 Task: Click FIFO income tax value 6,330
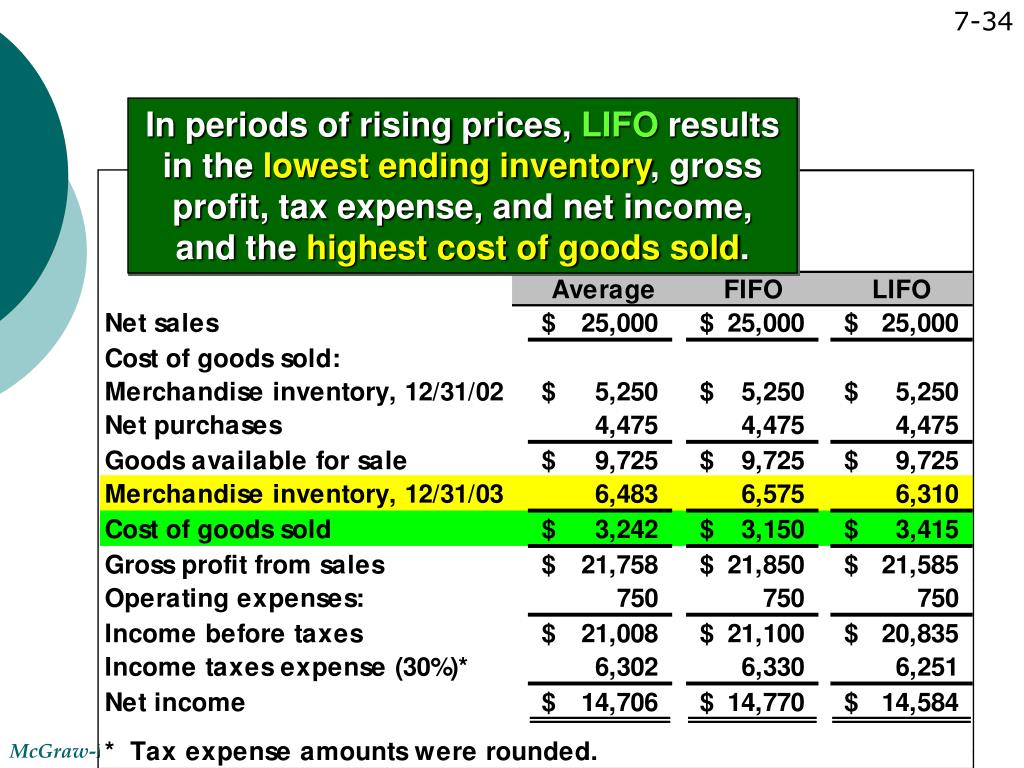tap(773, 667)
